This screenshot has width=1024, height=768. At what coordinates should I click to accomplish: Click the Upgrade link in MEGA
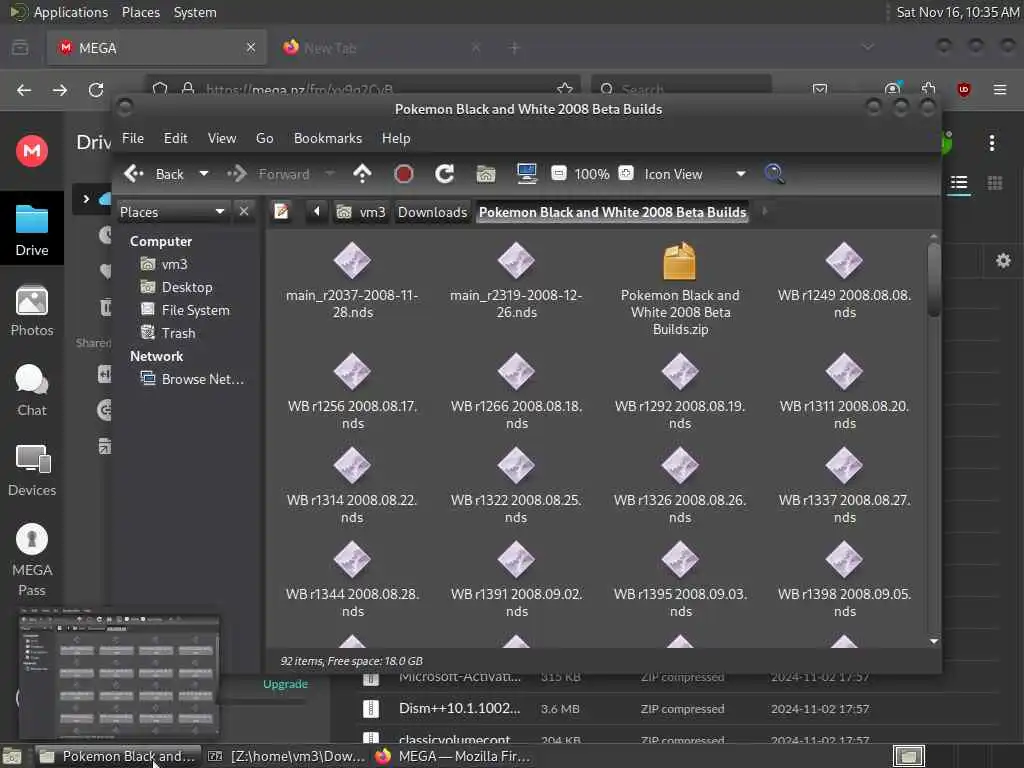point(285,684)
